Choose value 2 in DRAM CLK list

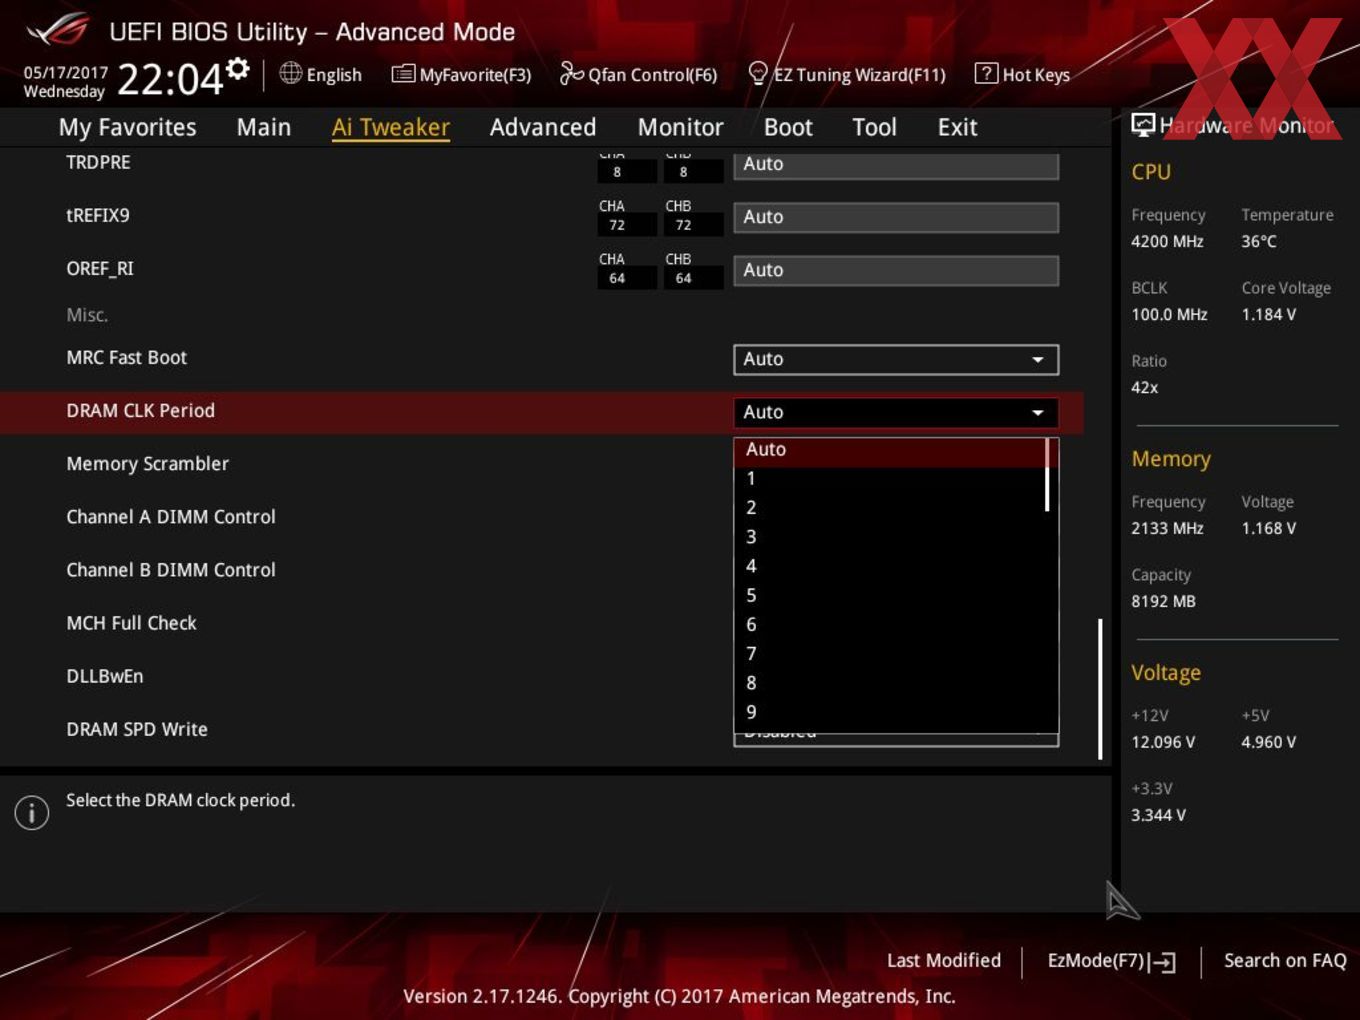(889, 508)
